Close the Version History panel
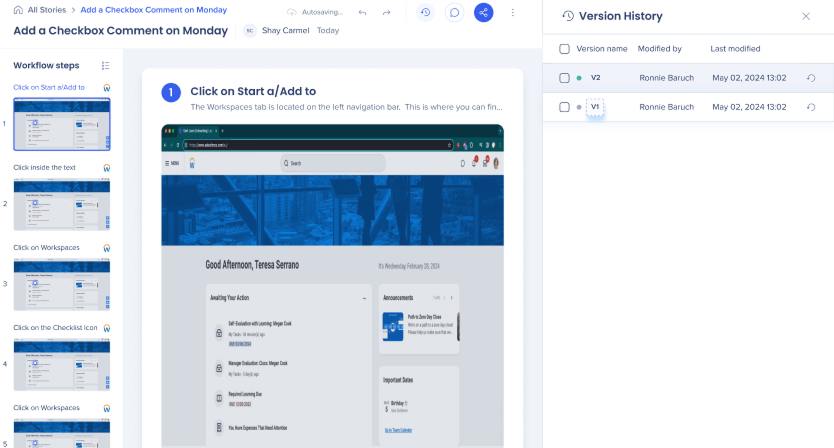The width and height of the screenshot is (834, 448). [x=806, y=16]
